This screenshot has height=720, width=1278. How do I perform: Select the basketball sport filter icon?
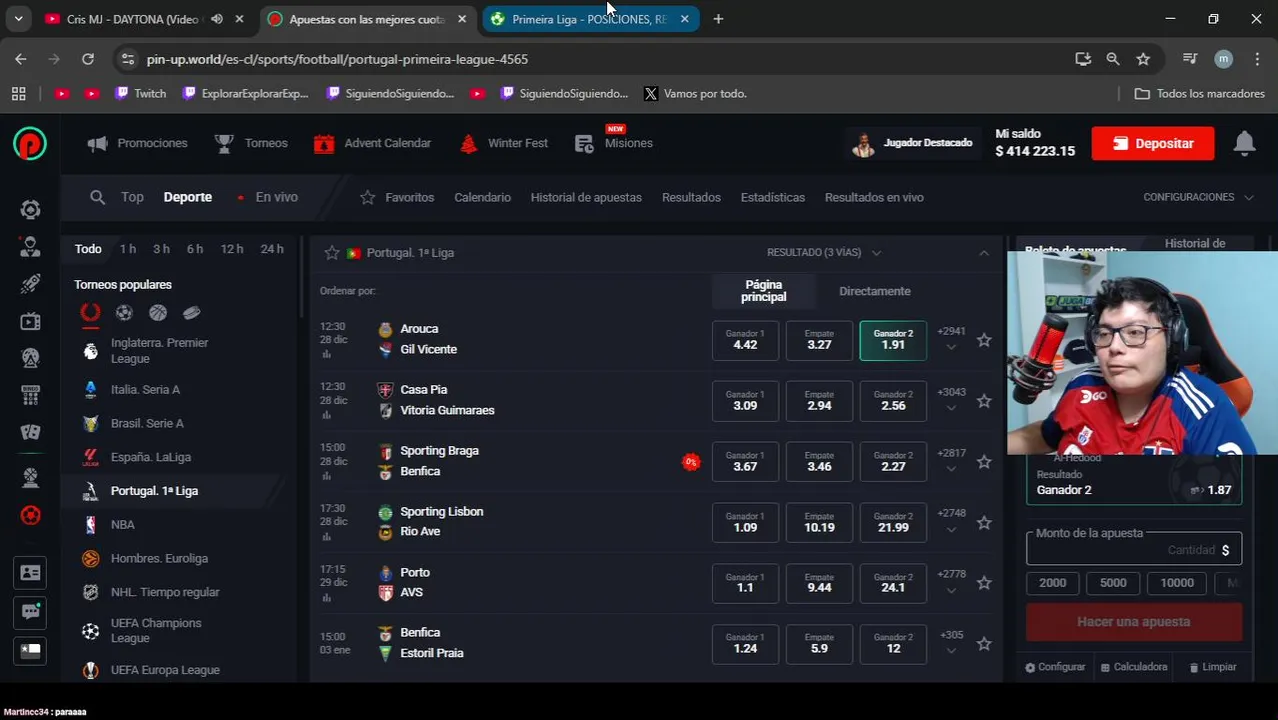[x=158, y=313]
